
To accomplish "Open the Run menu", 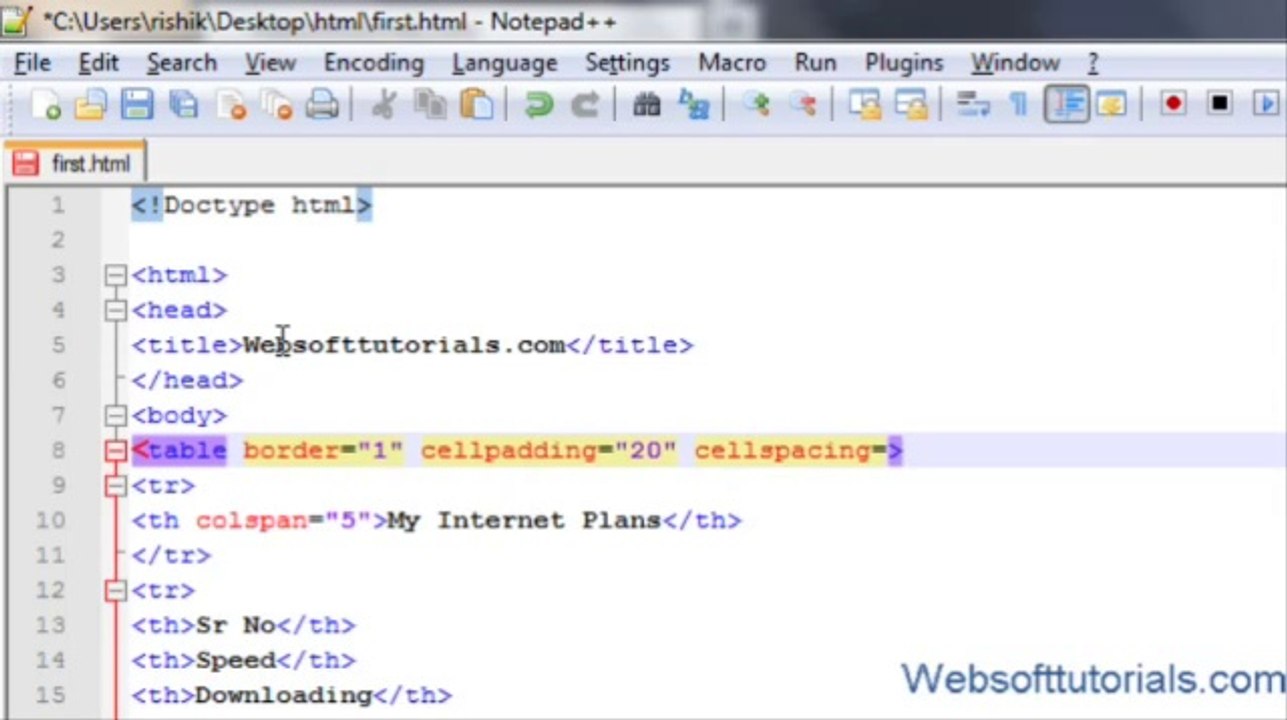I will click(x=815, y=63).
